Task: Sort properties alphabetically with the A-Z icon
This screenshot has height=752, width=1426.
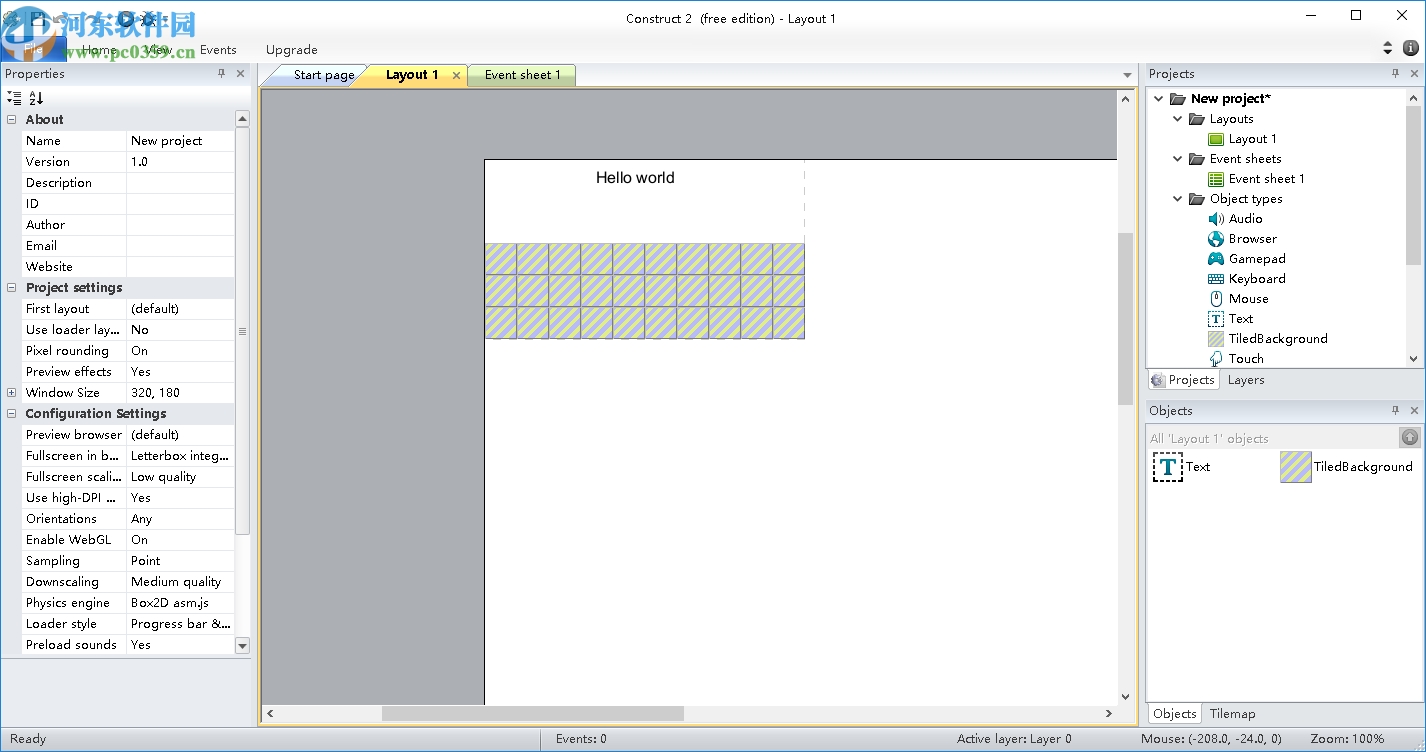Action: tap(36, 98)
